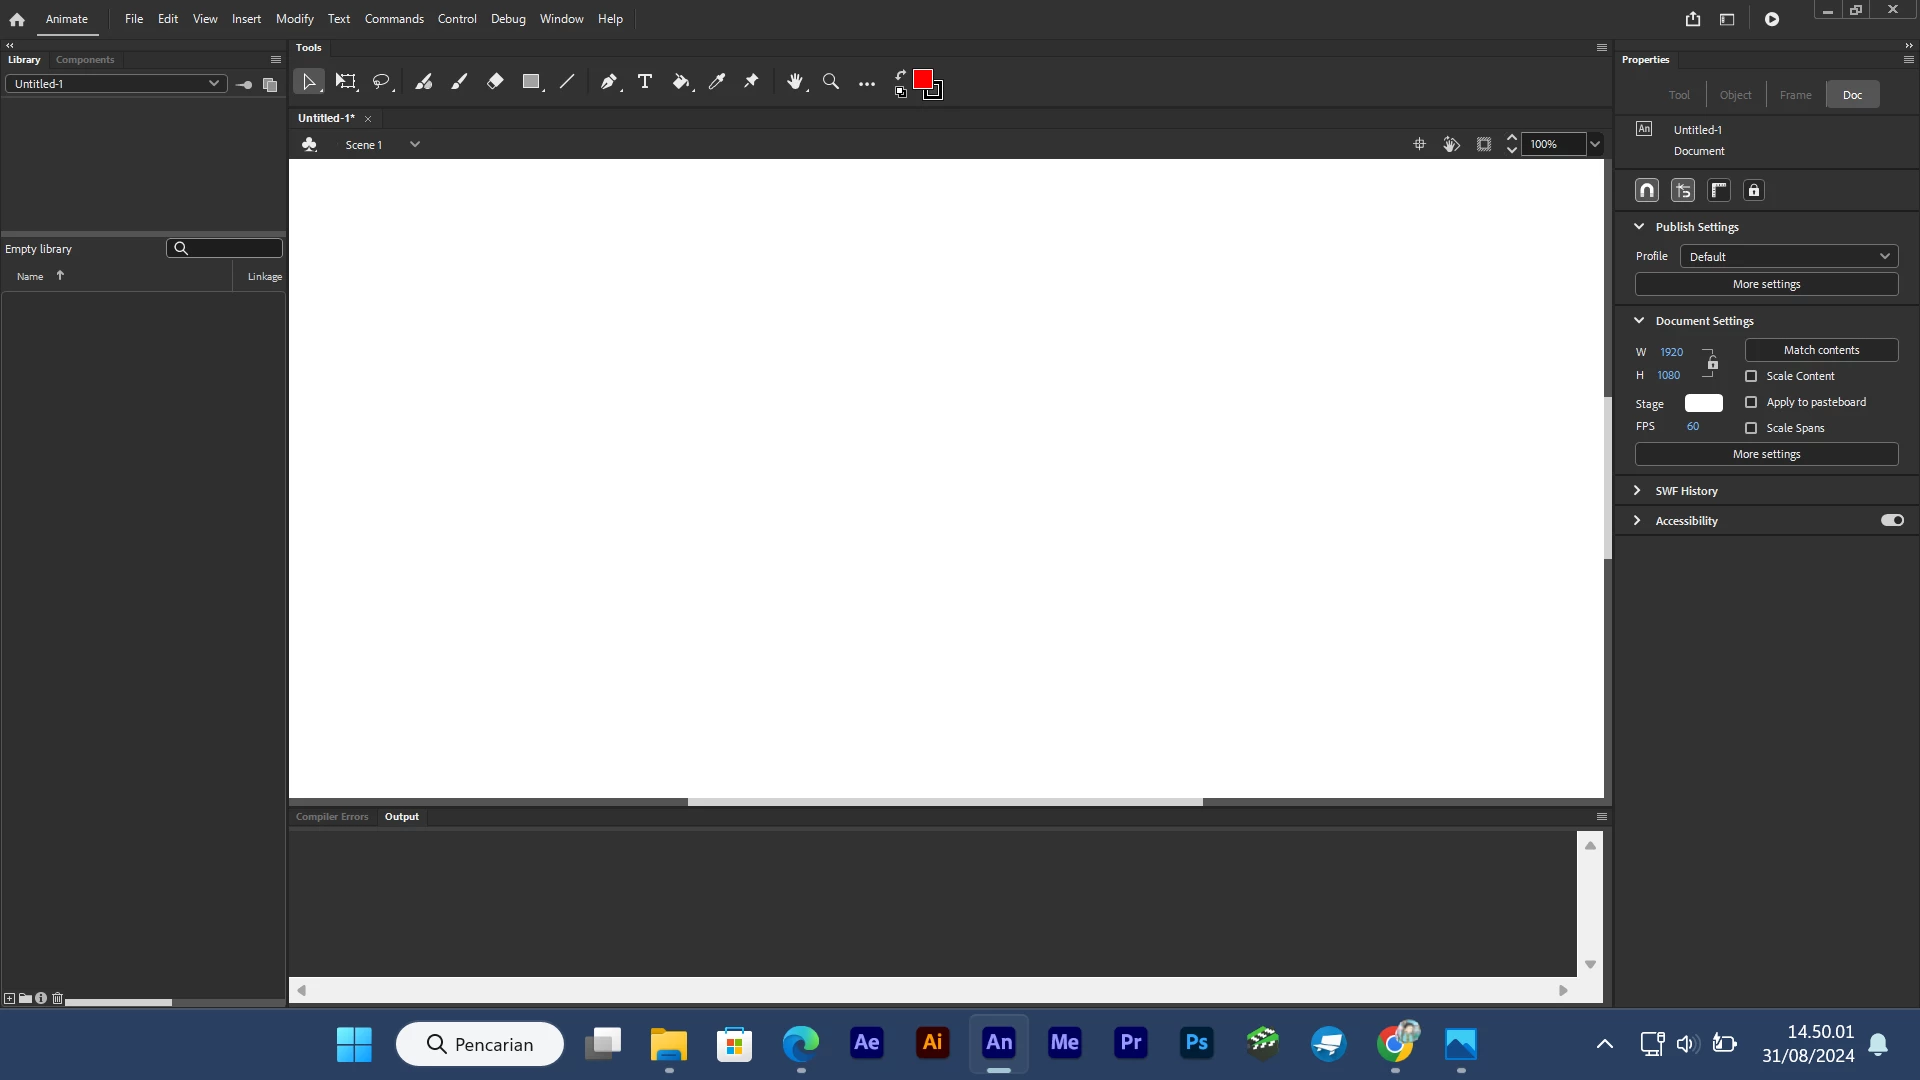Open Photoshop from the taskbar

(1196, 1043)
